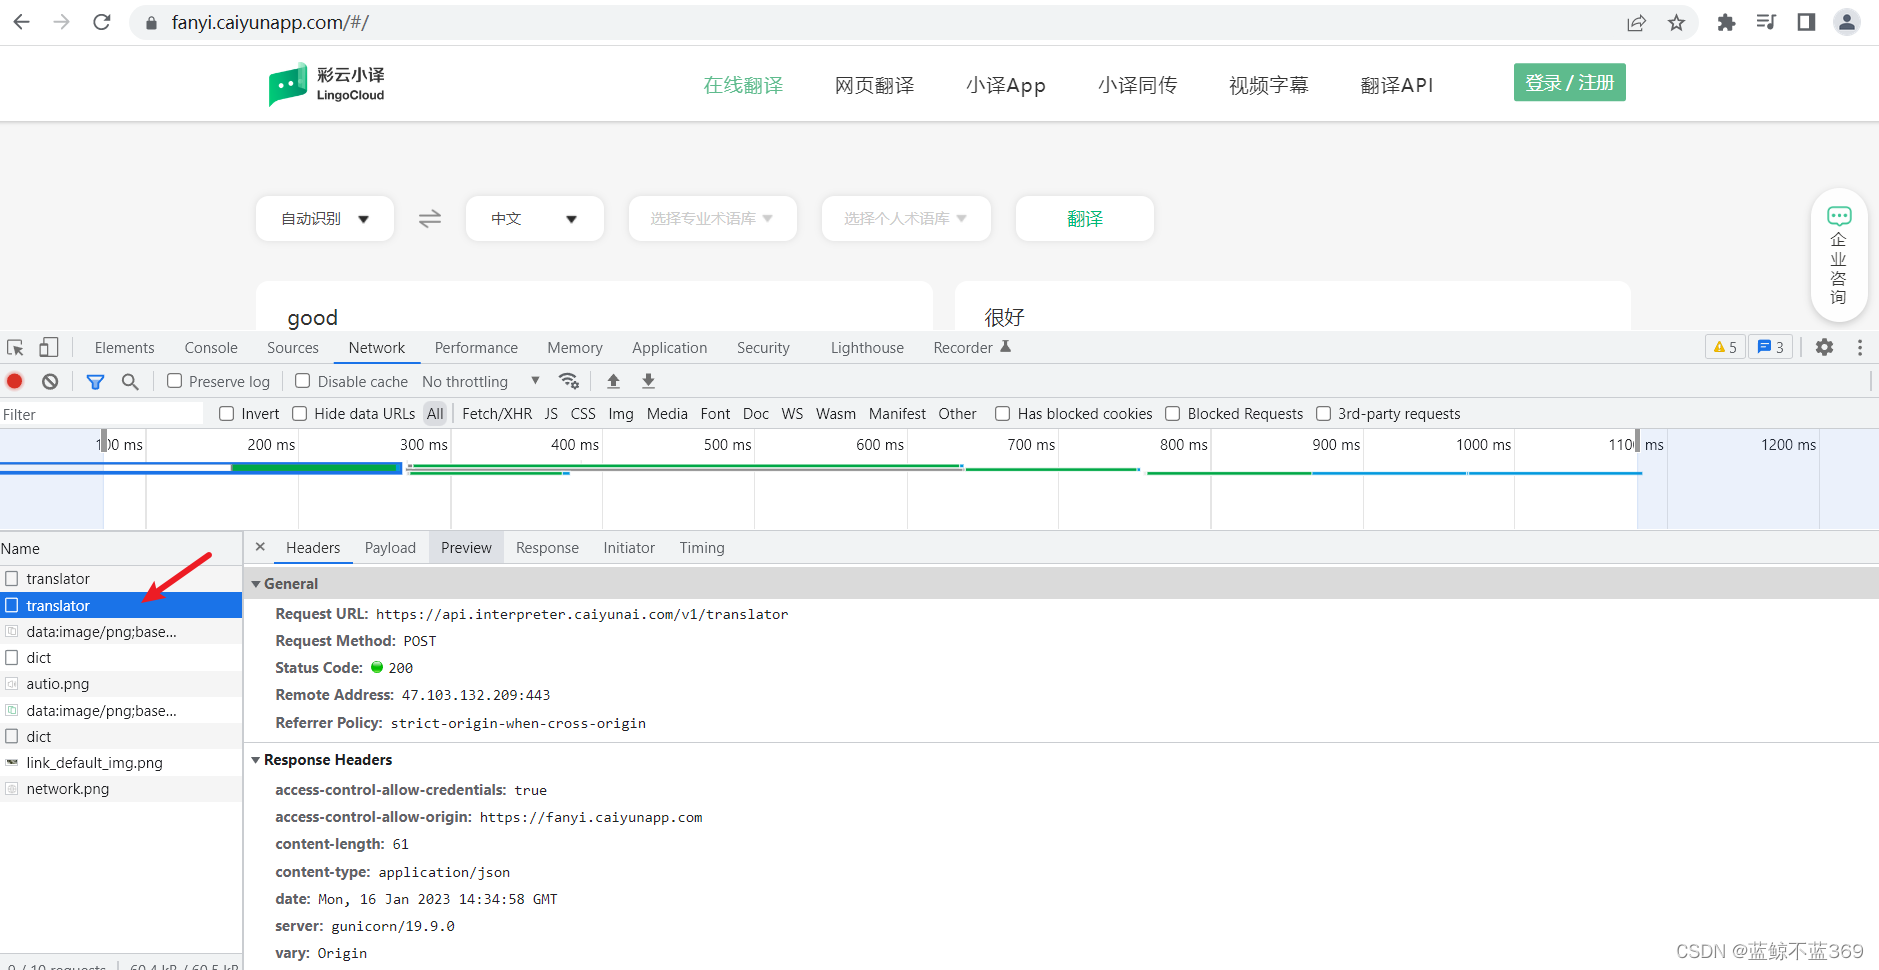Close request details panel
Viewport: 1879px width, 970px height.
tap(260, 547)
